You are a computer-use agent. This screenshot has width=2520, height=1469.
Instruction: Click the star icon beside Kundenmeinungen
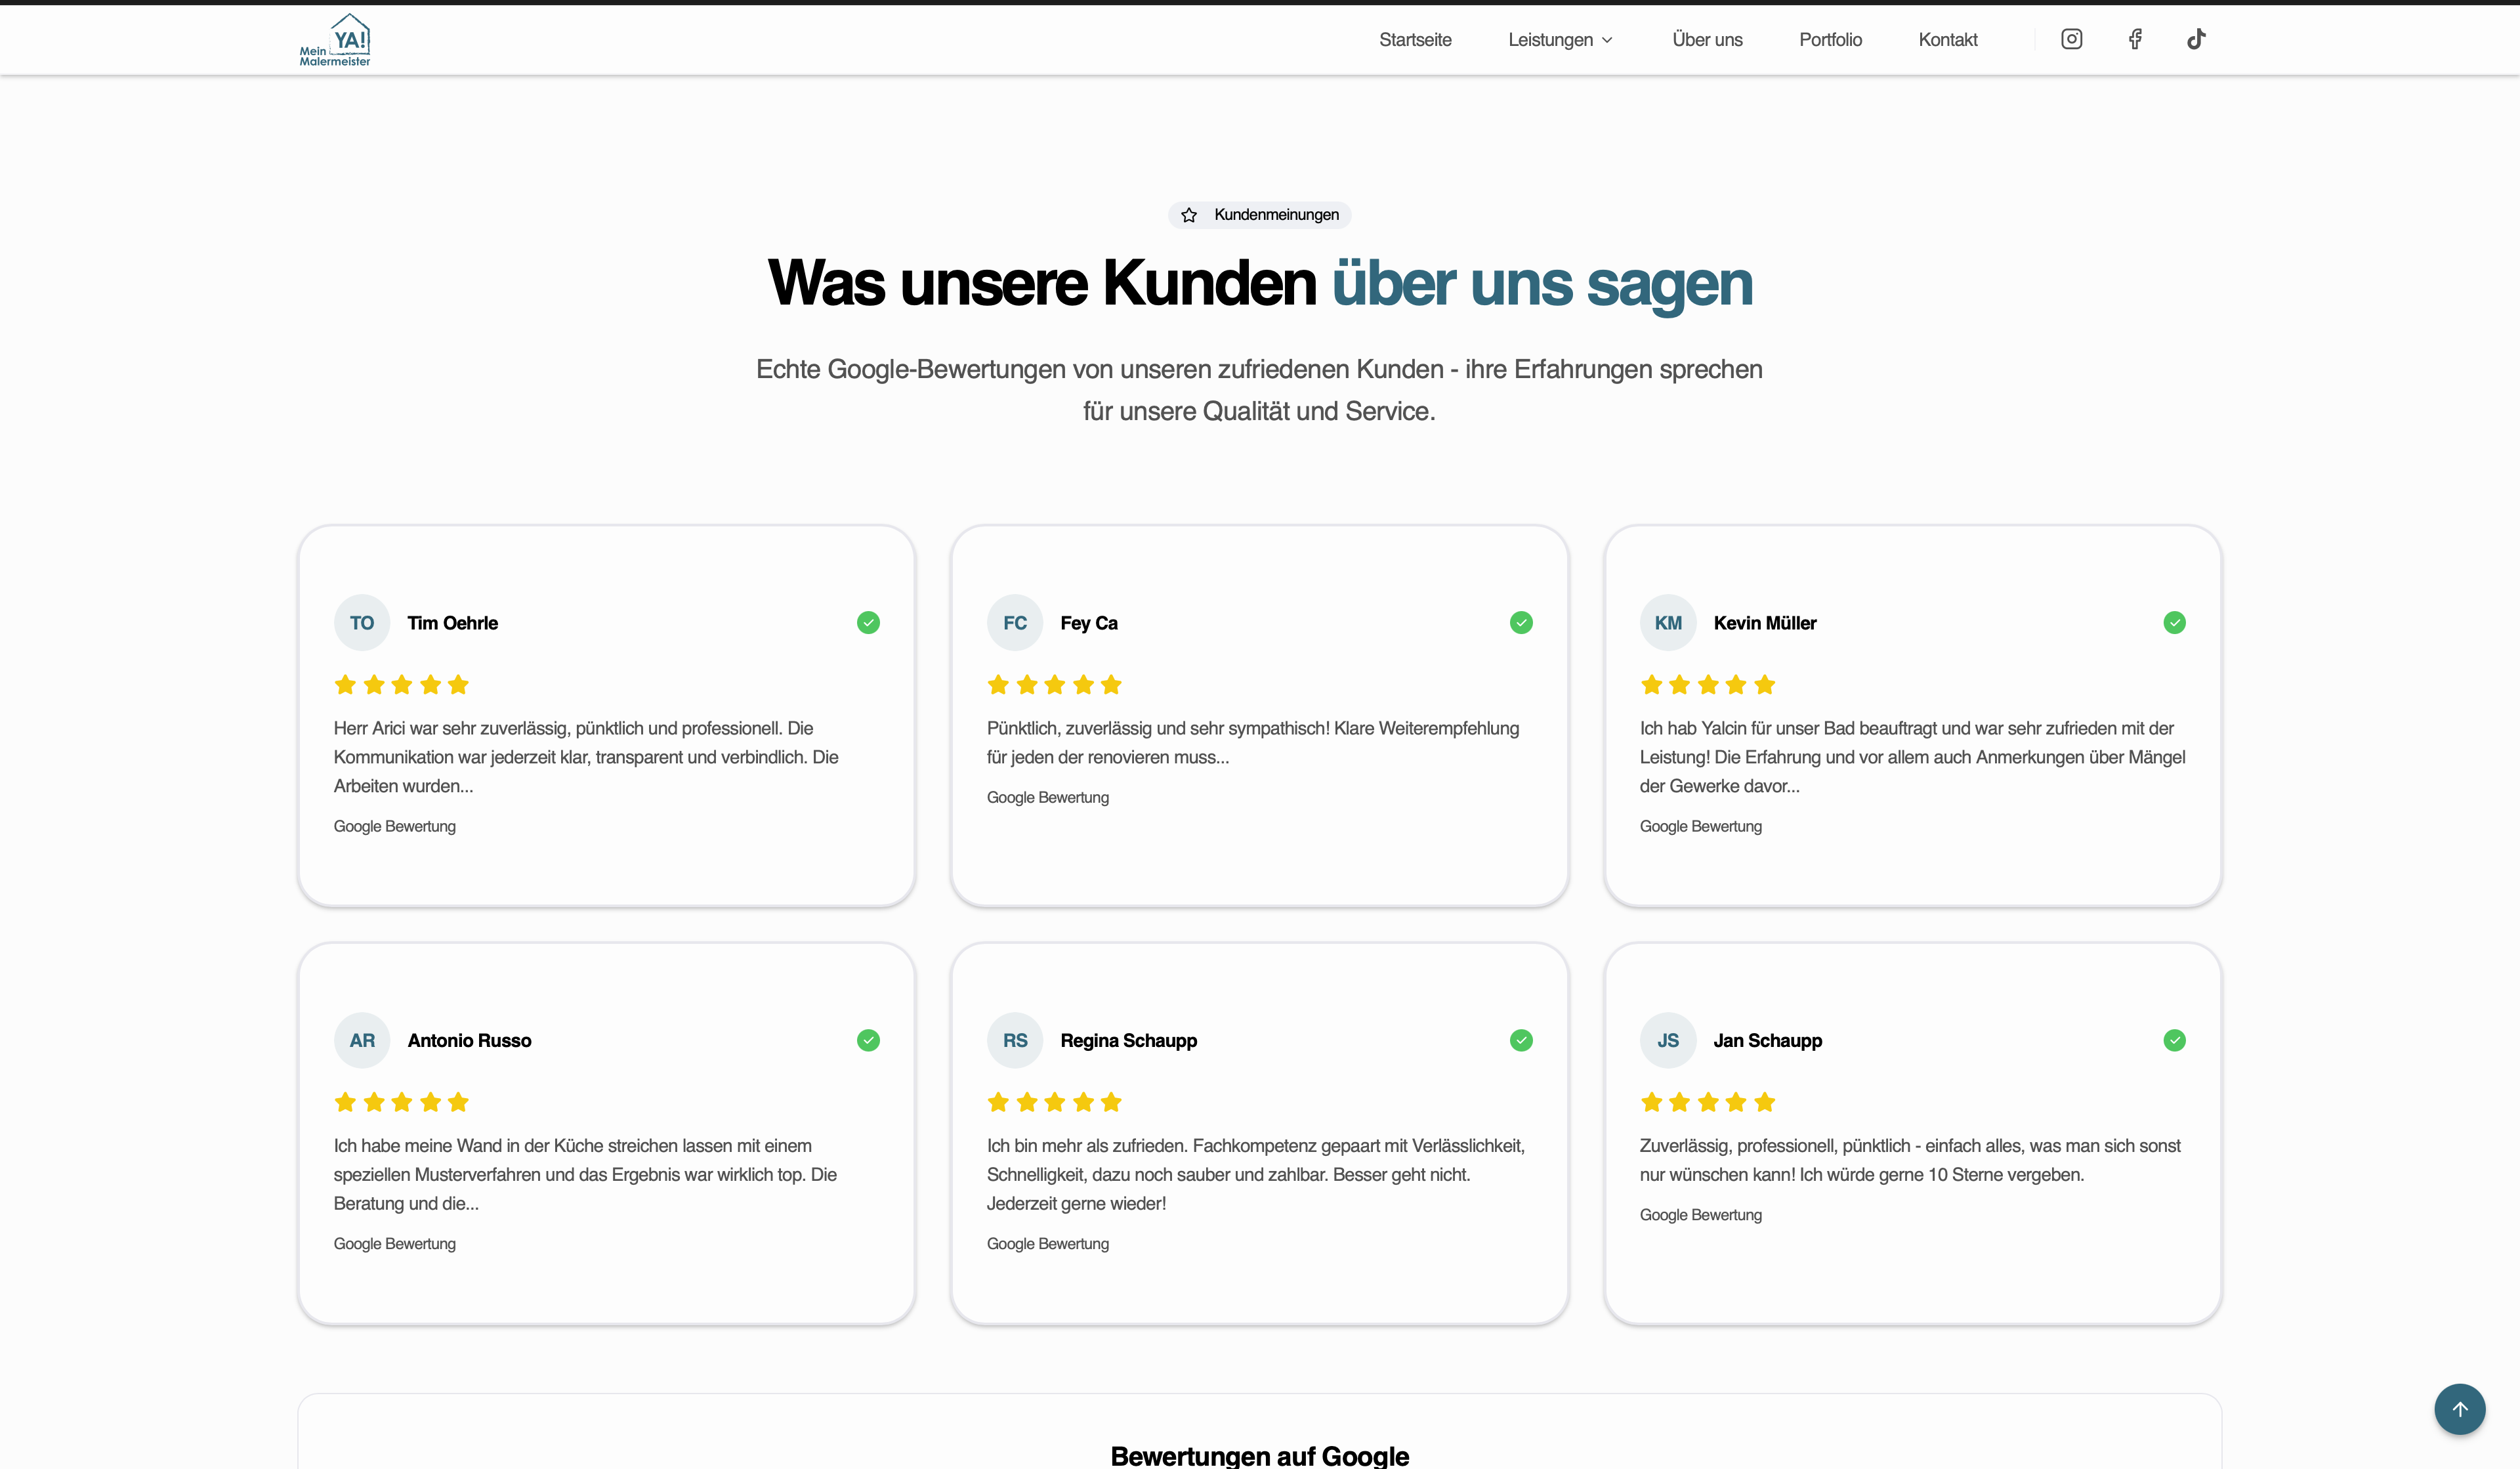[1189, 215]
